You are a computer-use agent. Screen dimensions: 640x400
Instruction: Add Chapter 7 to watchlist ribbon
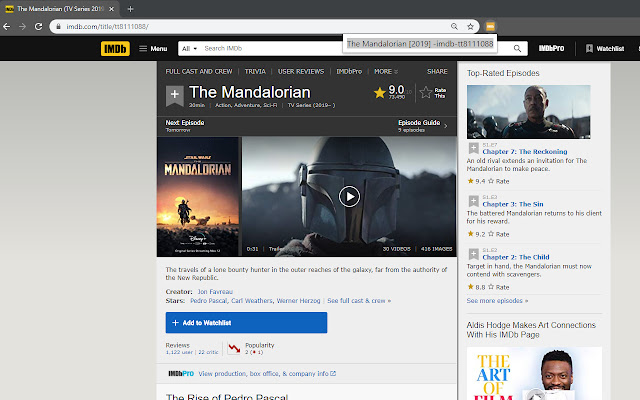tap(473, 148)
